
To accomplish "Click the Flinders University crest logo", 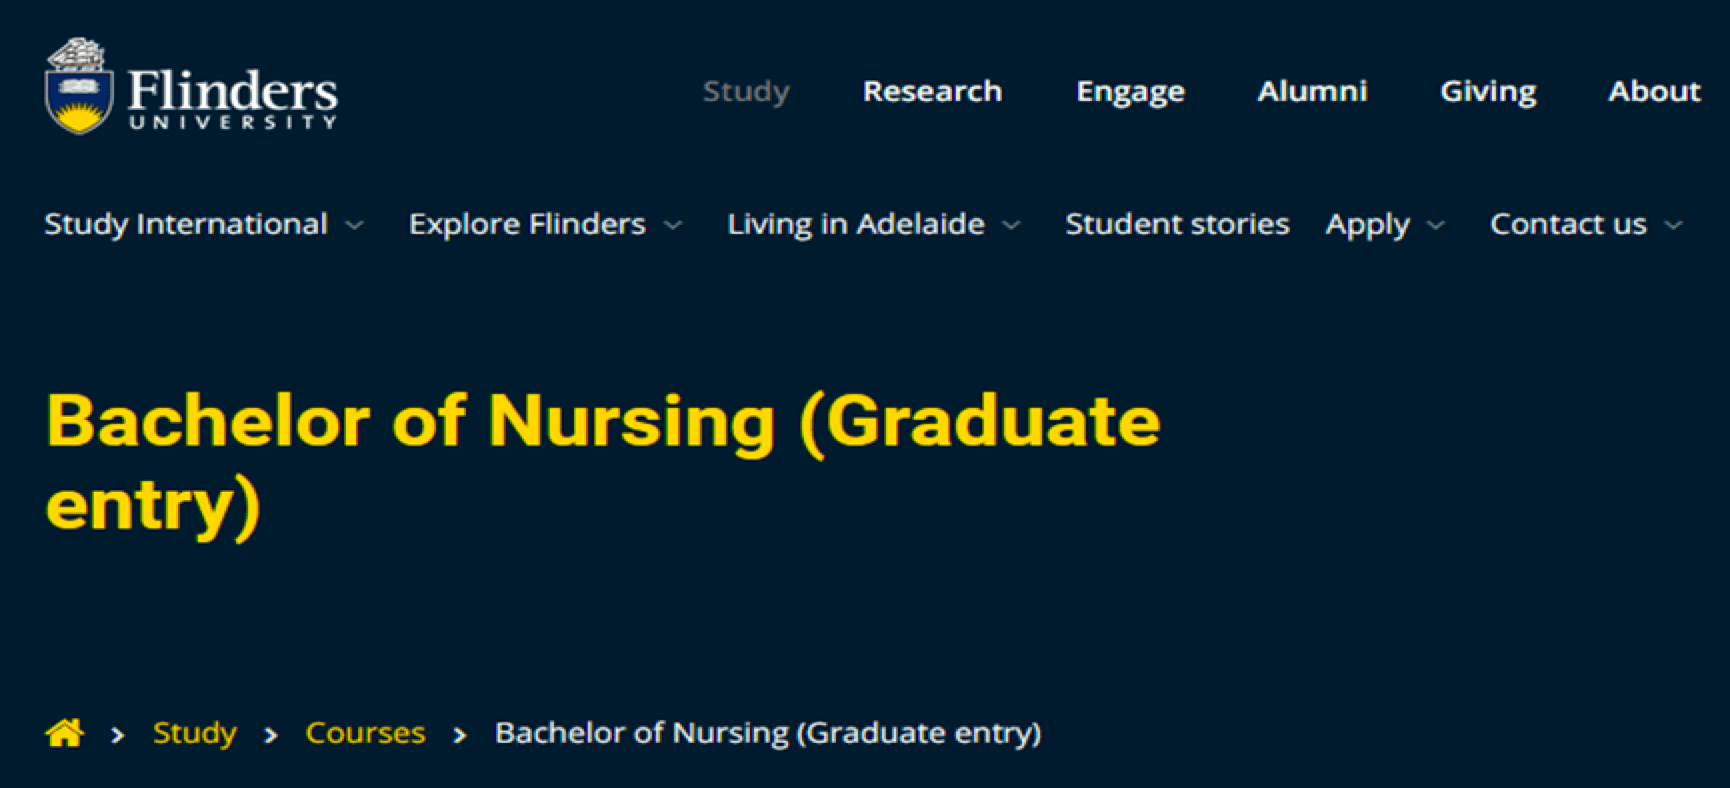I will point(79,86).
